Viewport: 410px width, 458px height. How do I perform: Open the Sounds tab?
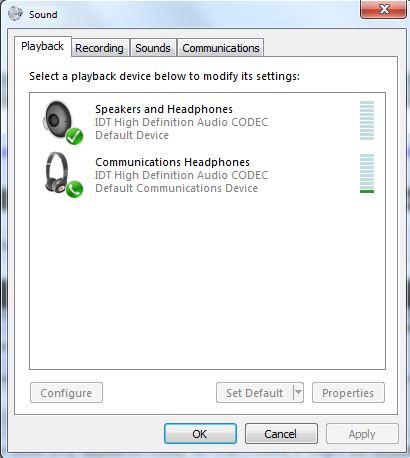[153, 48]
